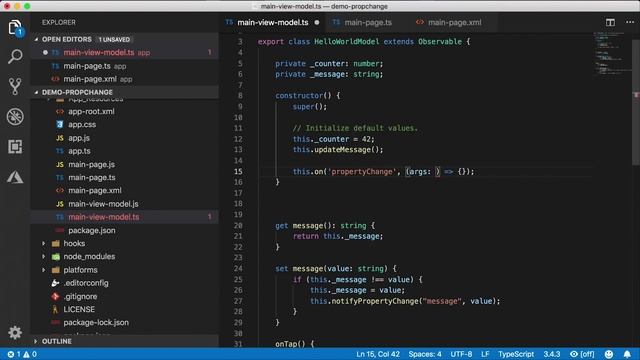
Task: Expand the node_modules folder
Action: pyautogui.click(x=124, y=256)
